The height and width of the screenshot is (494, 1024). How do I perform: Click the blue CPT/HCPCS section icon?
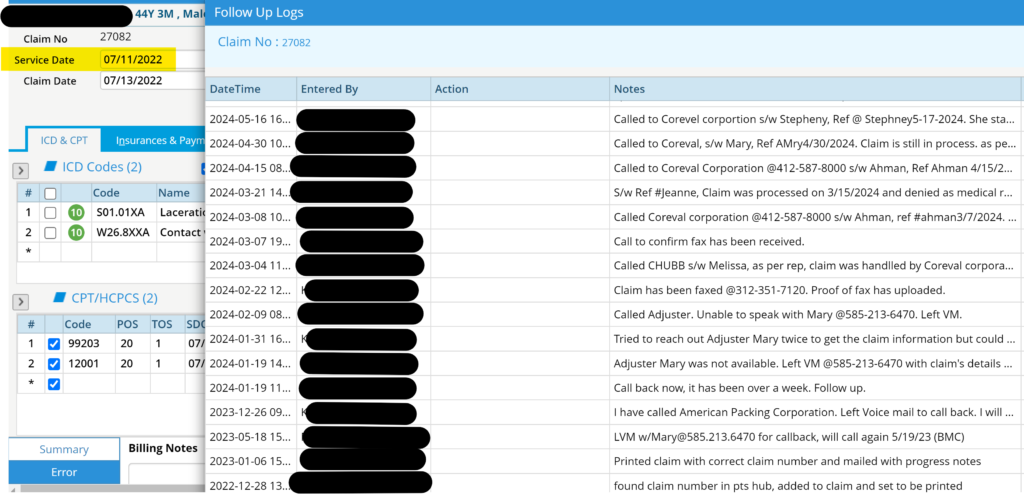click(x=58, y=298)
